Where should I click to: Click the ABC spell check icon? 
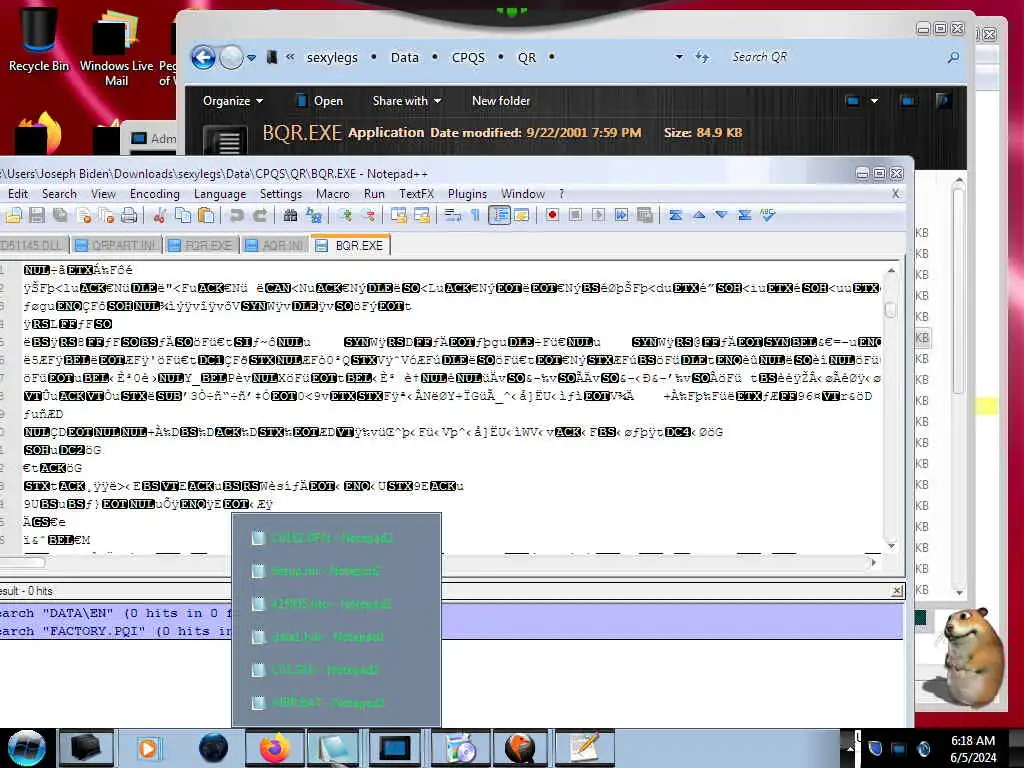click(768, 215)
